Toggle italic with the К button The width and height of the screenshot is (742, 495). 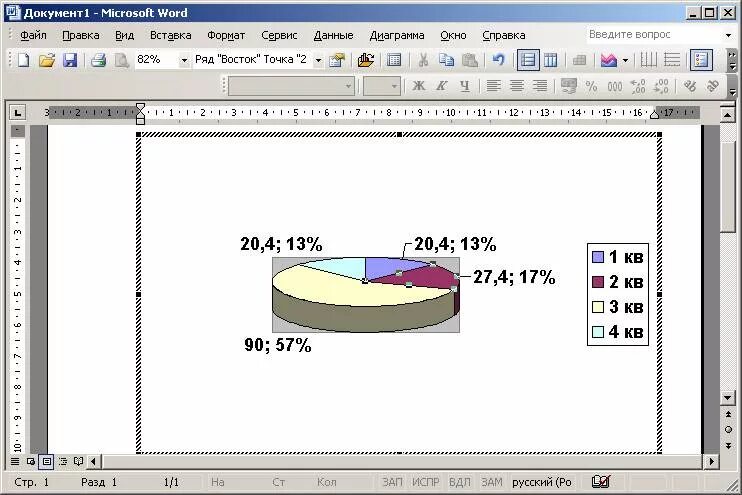442,86
